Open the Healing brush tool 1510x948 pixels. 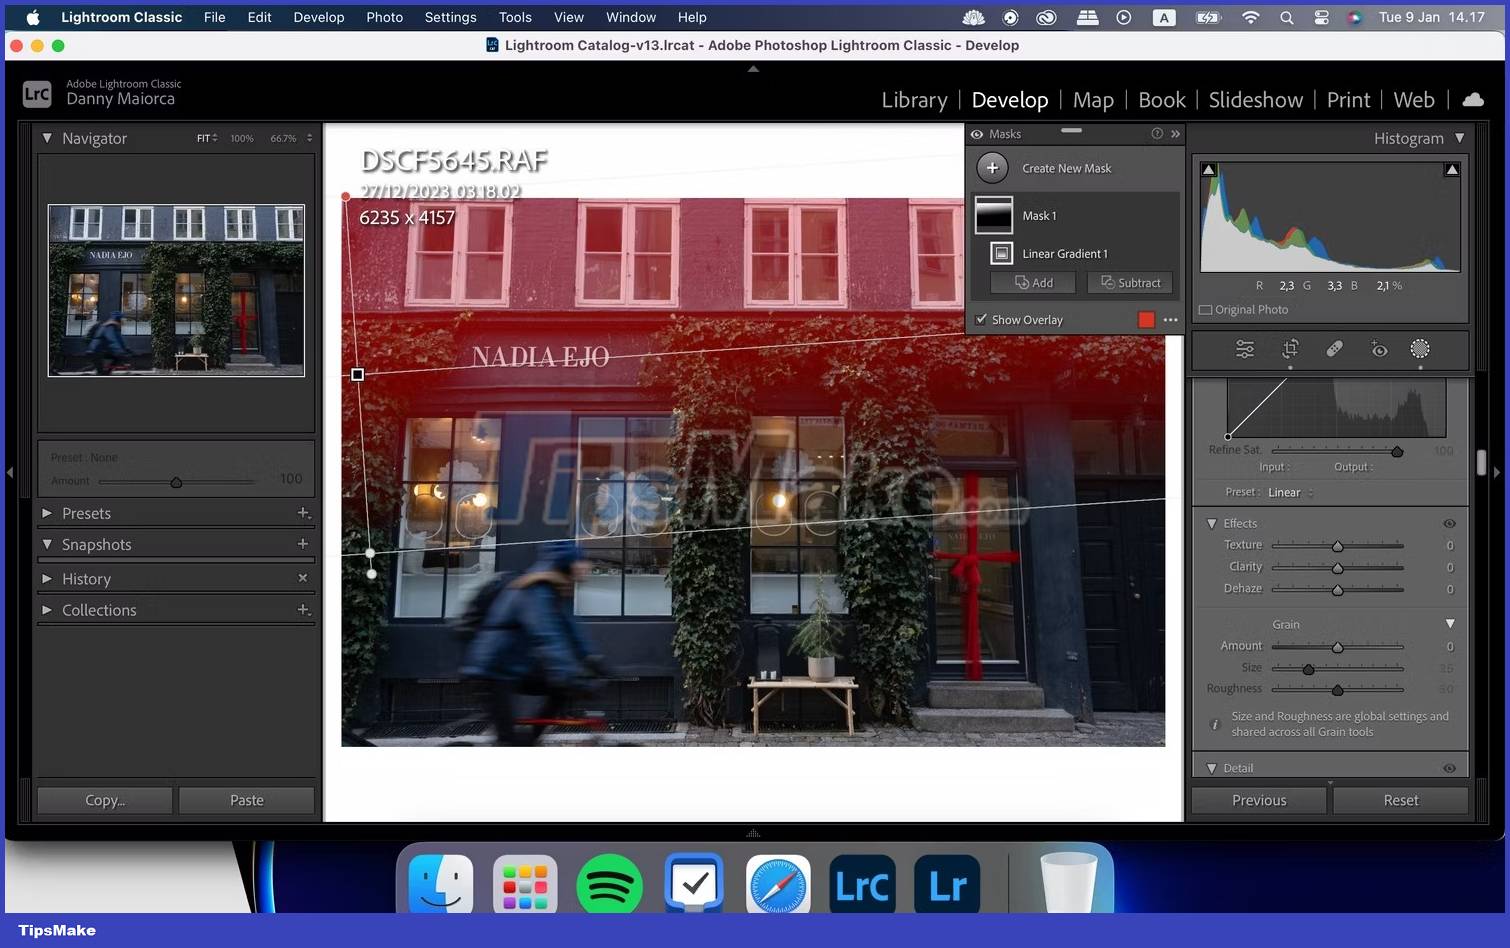(x=1335, y=349)
